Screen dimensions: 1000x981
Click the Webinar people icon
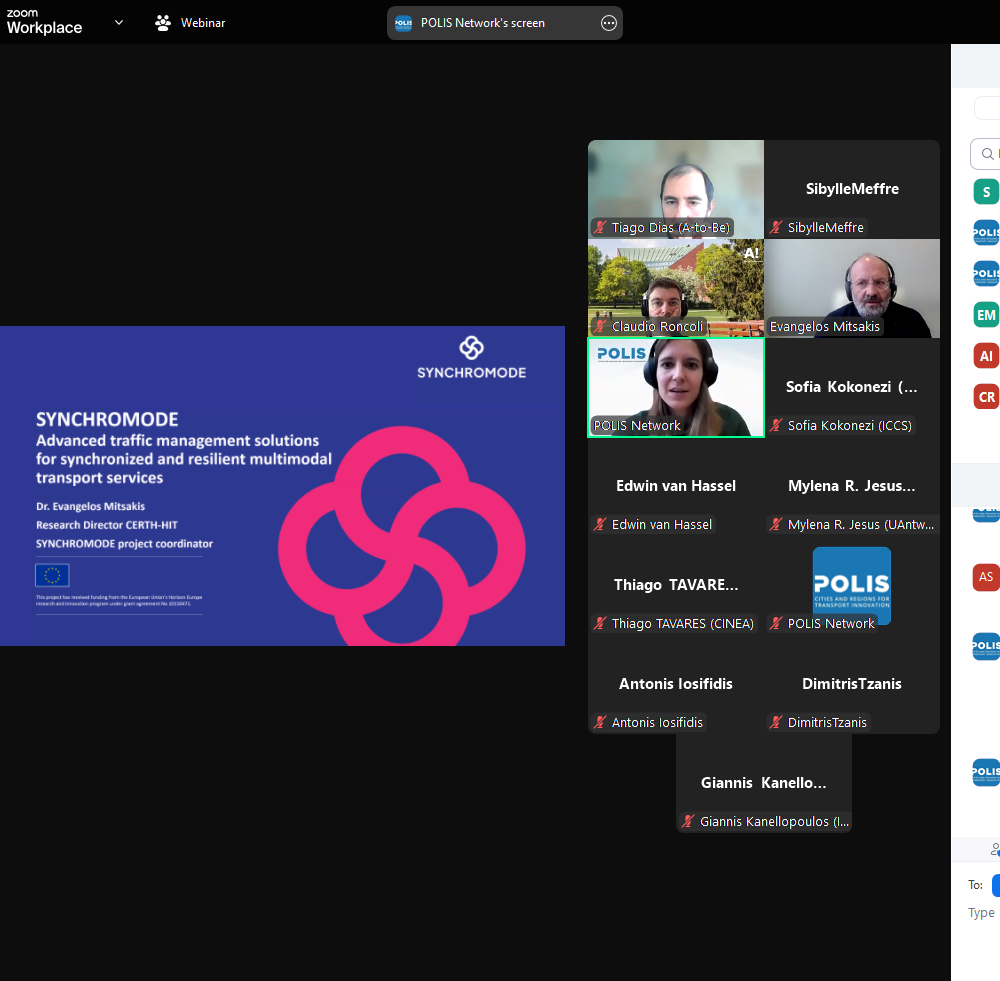coord(163,23)
